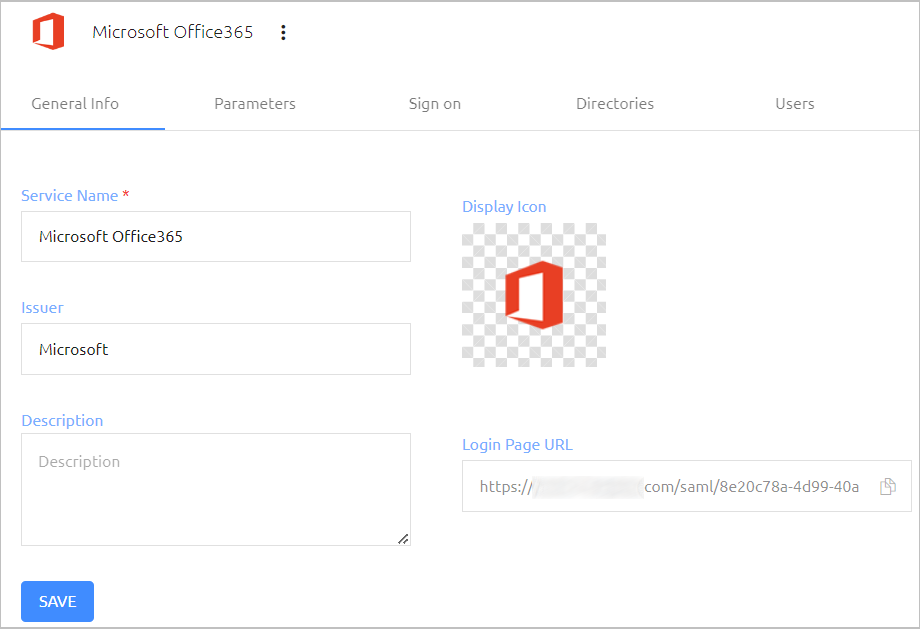Click the Description resize handle
The image size is (920, 629).
403,539
